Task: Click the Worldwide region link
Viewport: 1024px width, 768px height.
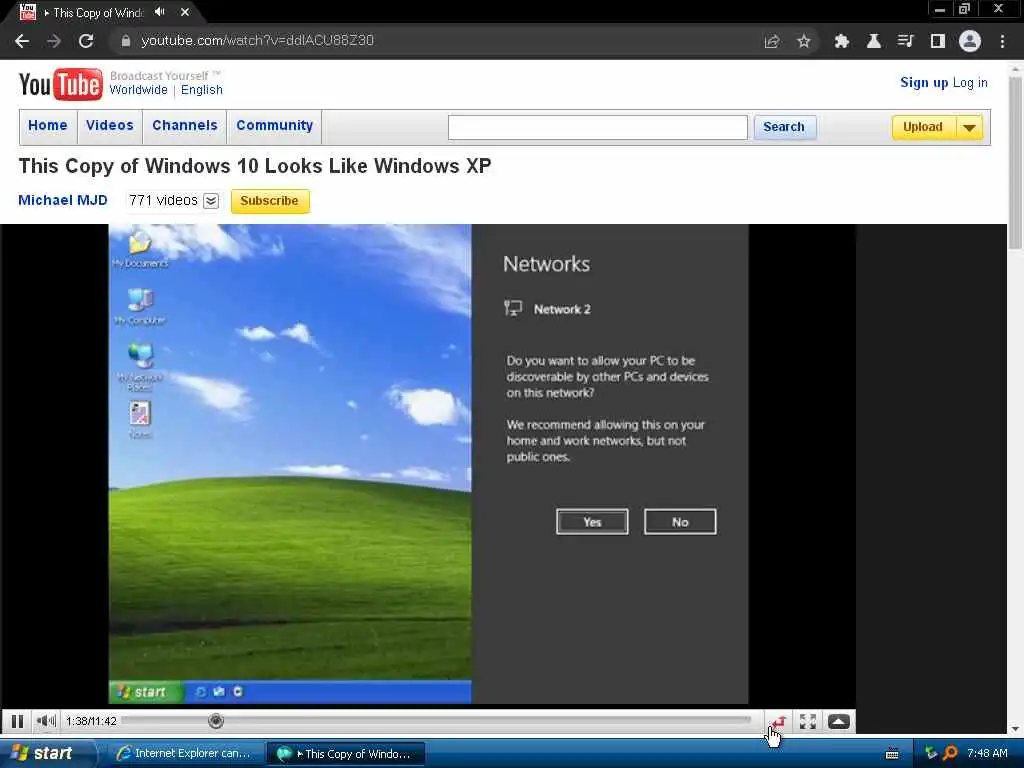Action: pos(138,89)
